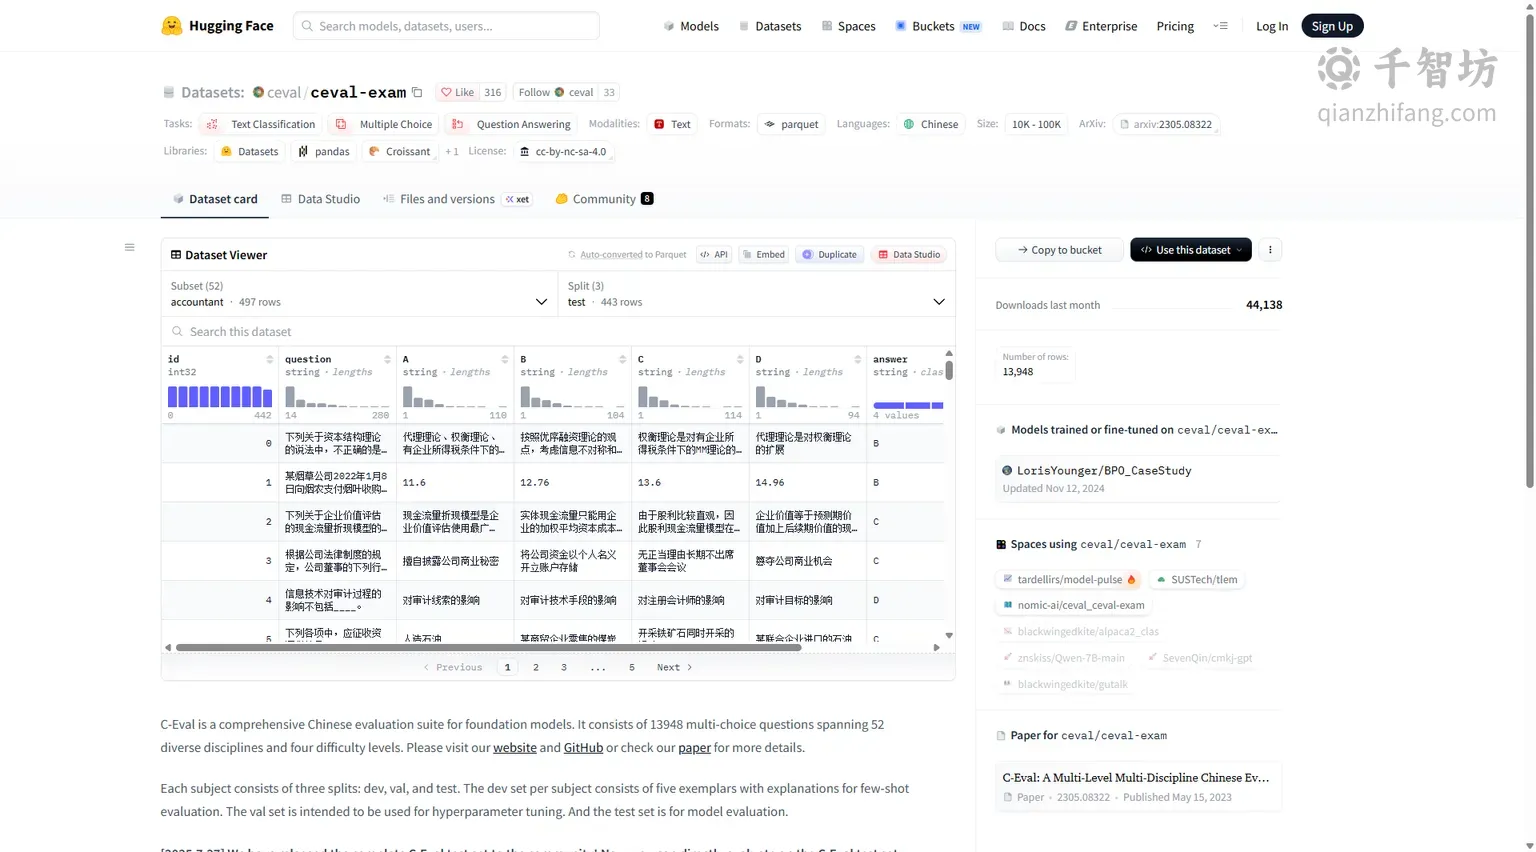Click the Sign Up button
Screen dimensions: 1536x852
tap(1332, 26)
